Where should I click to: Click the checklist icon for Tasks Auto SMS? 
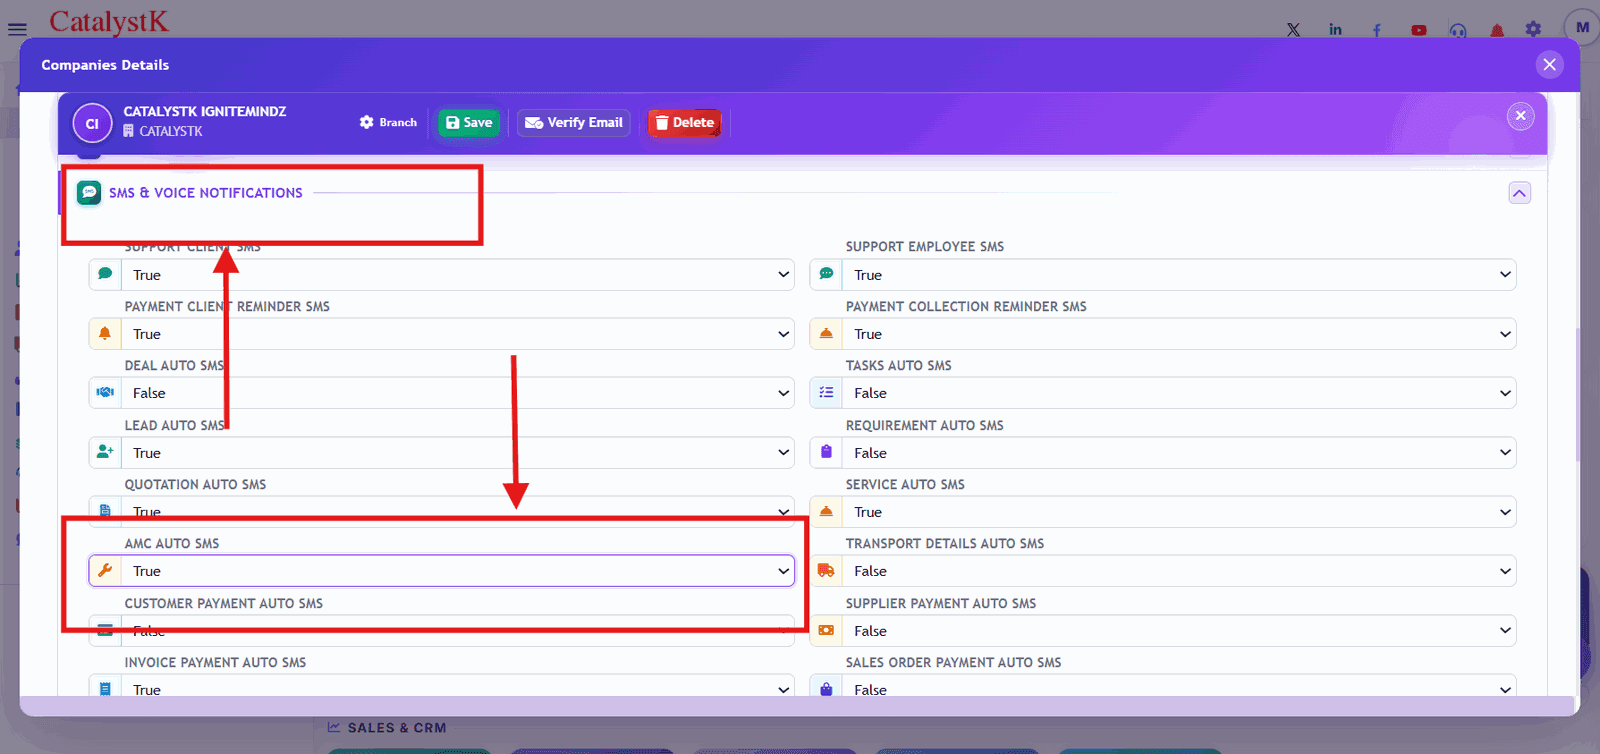click(826, 392)
